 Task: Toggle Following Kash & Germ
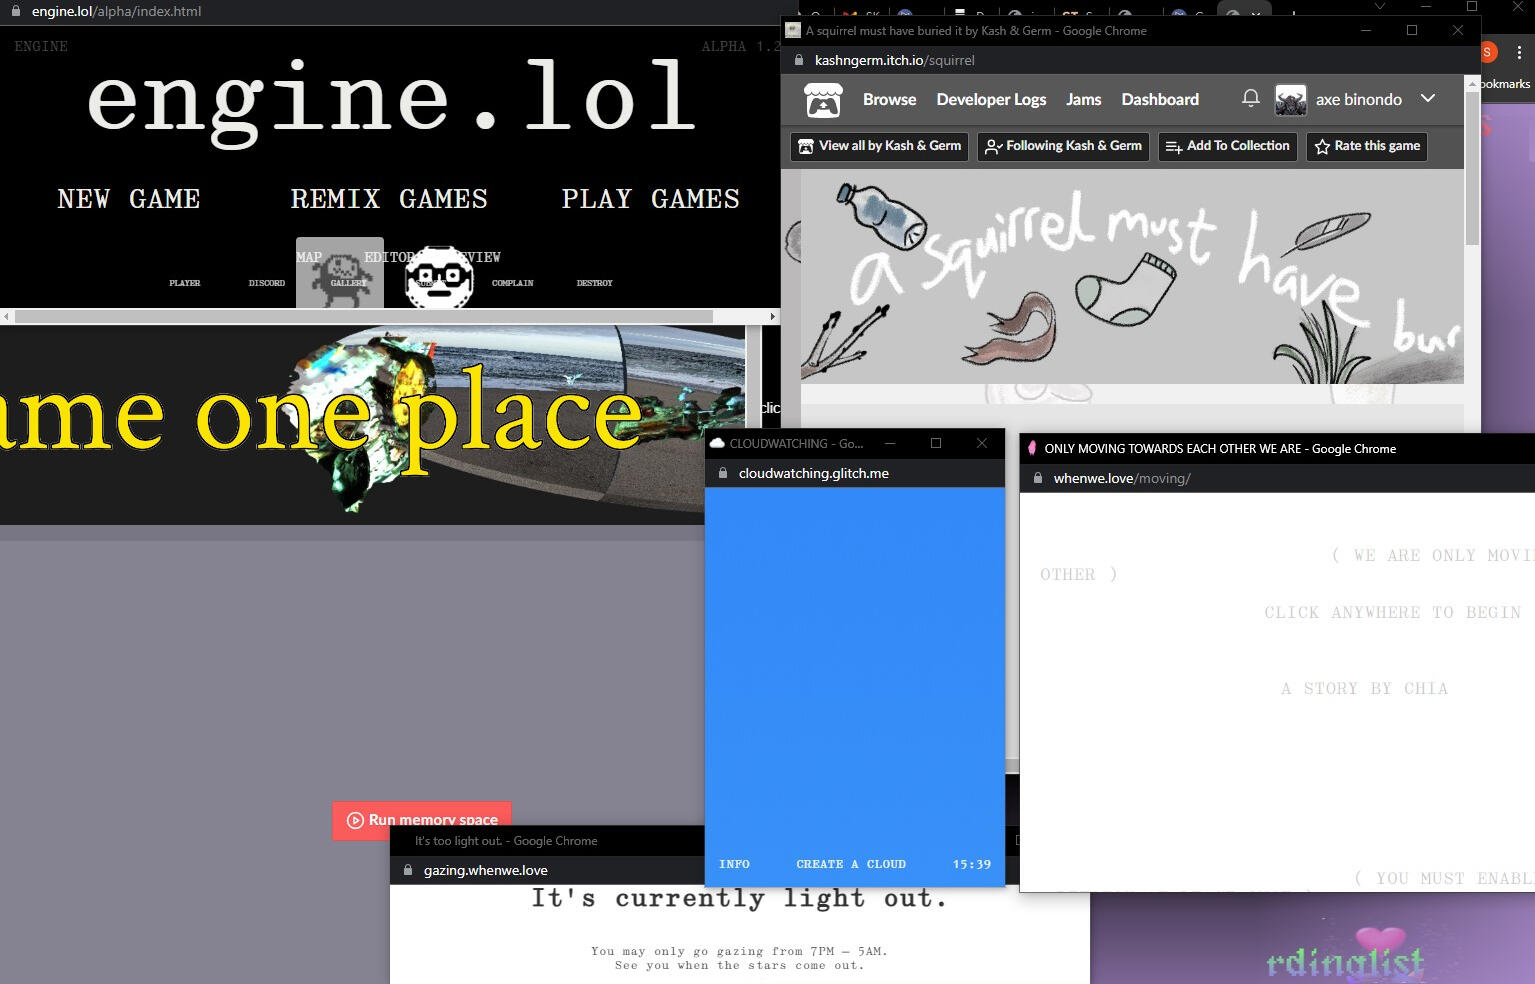(1063, 146)
